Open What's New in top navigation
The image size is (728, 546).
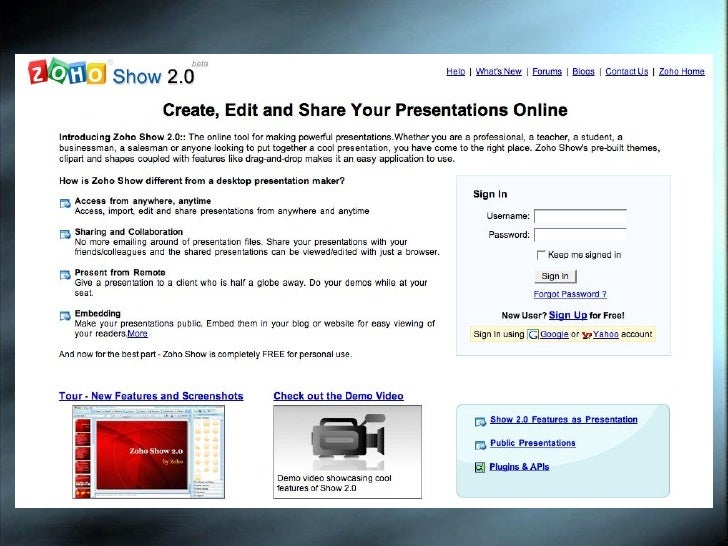coord(499,72)
